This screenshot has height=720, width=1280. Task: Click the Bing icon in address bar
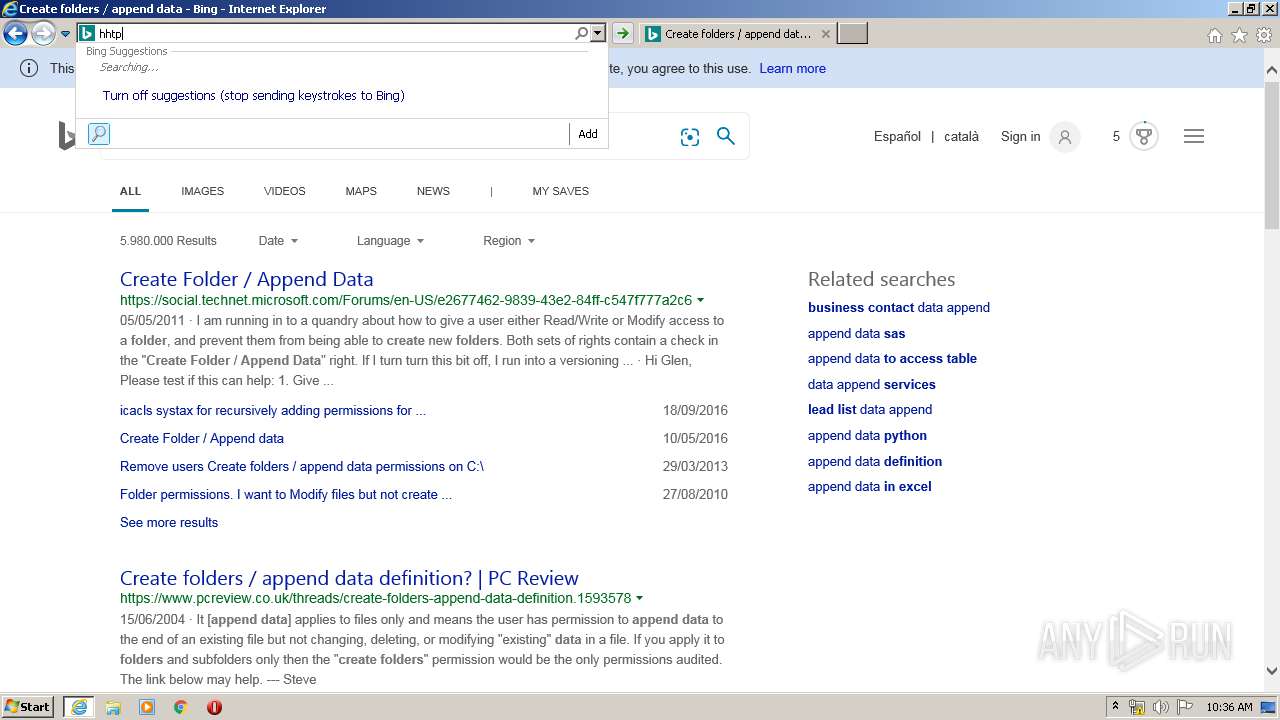coord(87,34)
